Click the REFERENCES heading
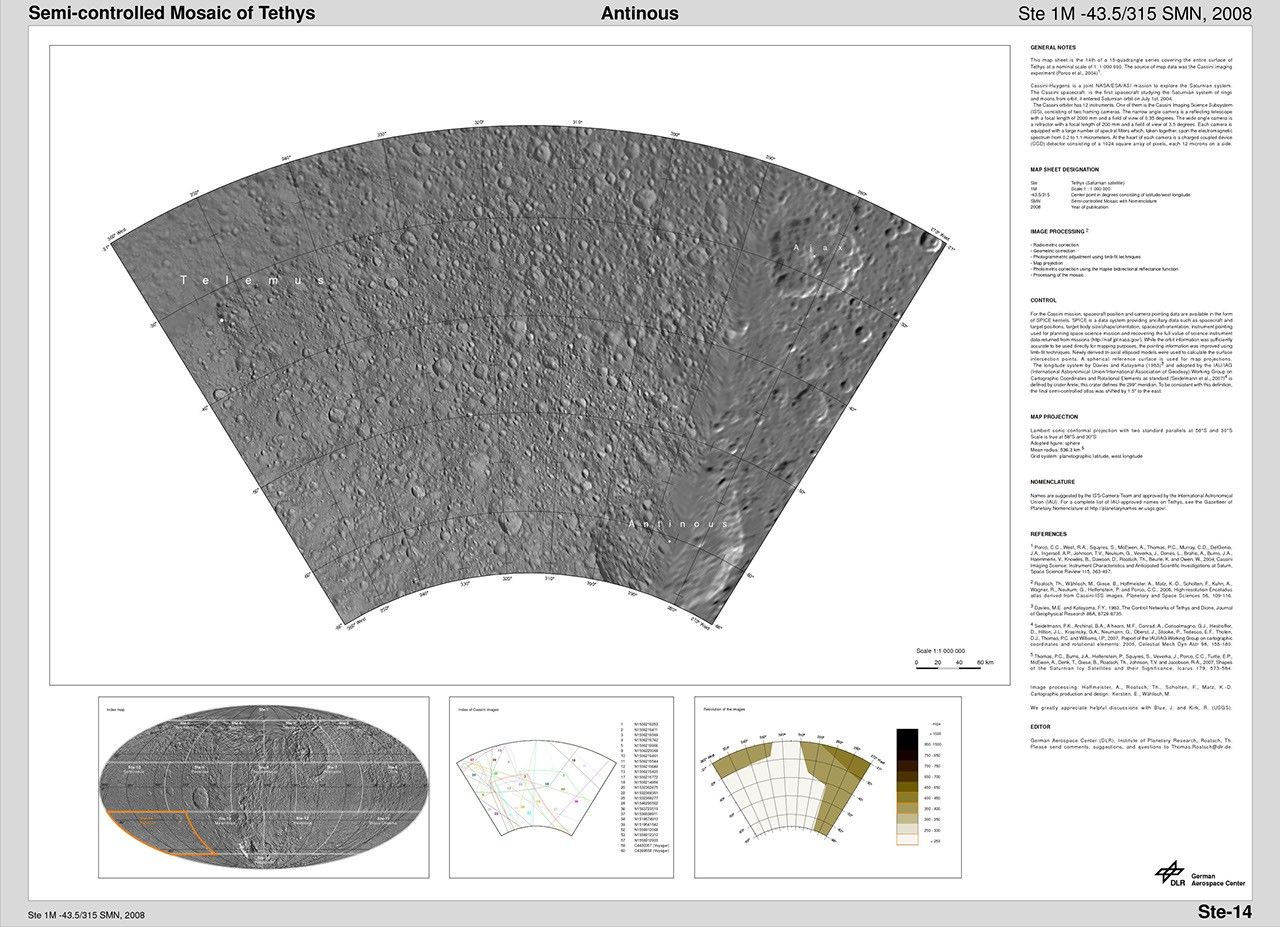 (x=1048, y=534)
